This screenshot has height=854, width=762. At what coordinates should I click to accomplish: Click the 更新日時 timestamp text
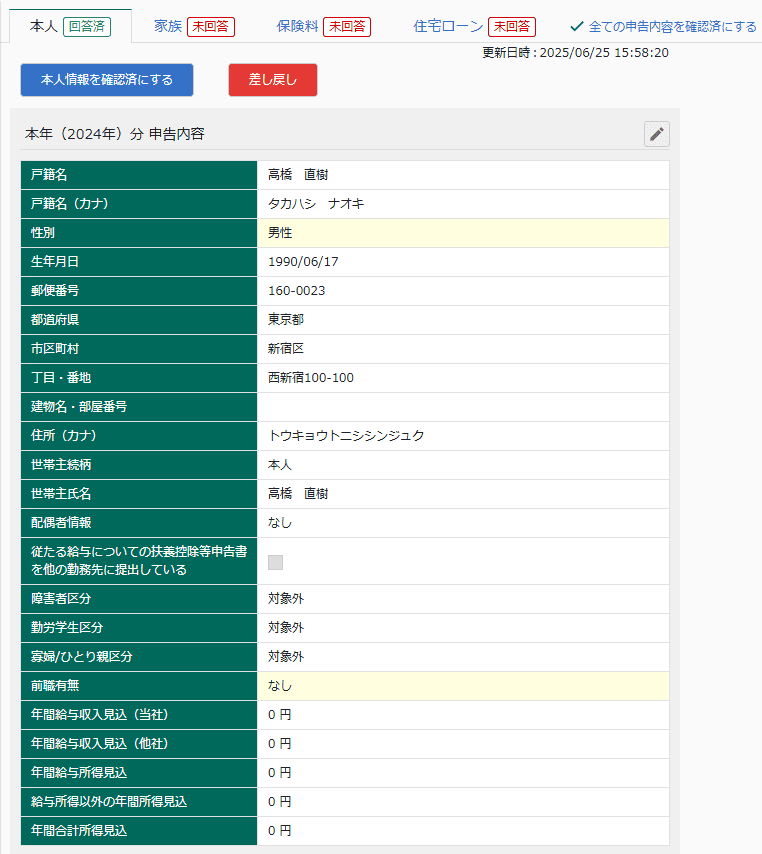pyautogui.click(x=576, y=53)
